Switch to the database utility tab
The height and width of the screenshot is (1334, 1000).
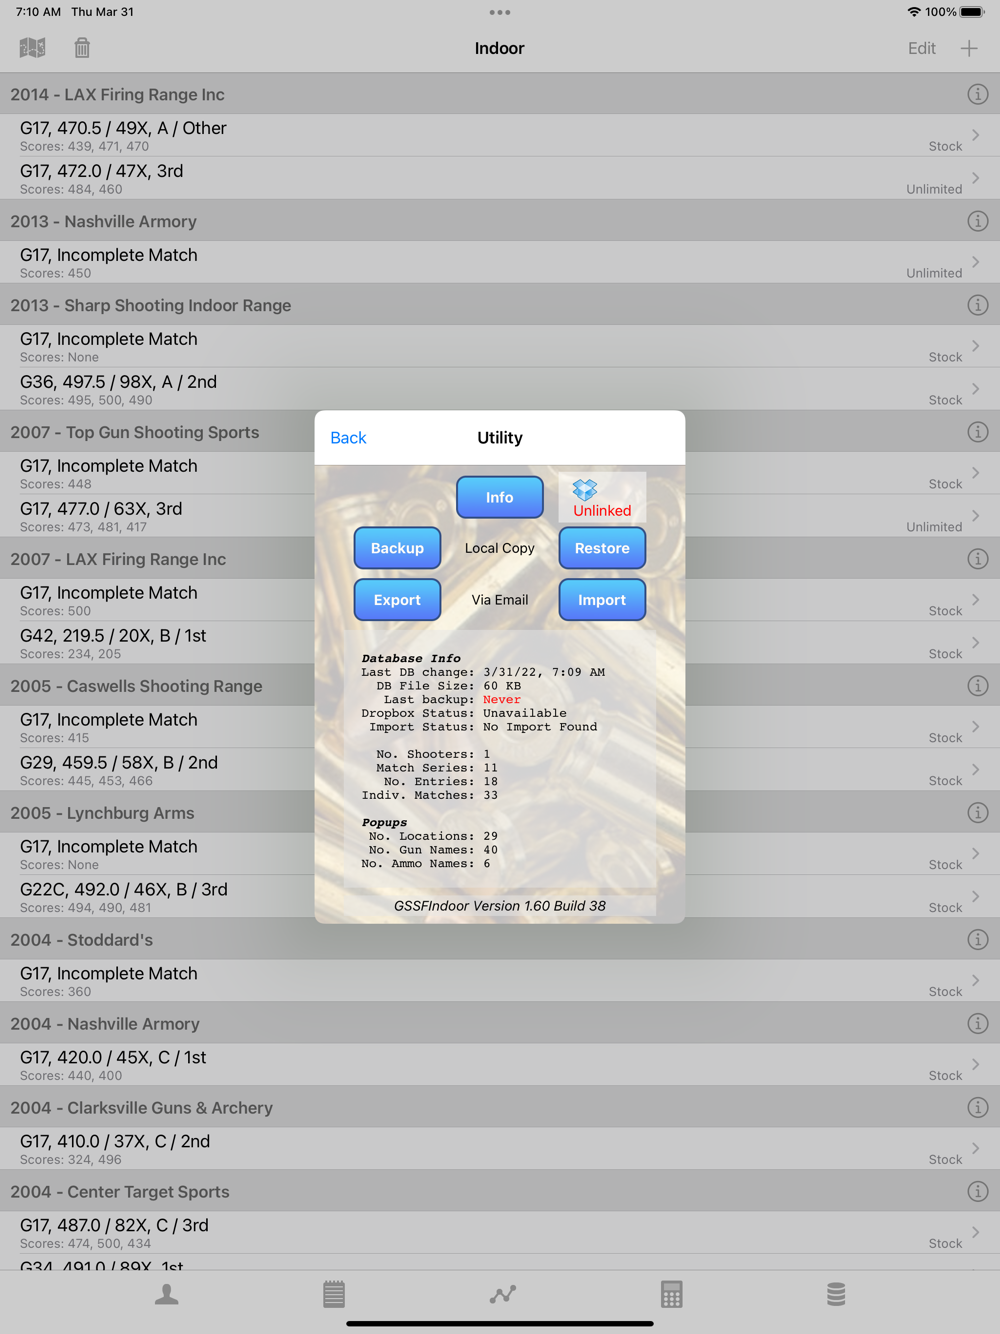tap(836, 1295)
